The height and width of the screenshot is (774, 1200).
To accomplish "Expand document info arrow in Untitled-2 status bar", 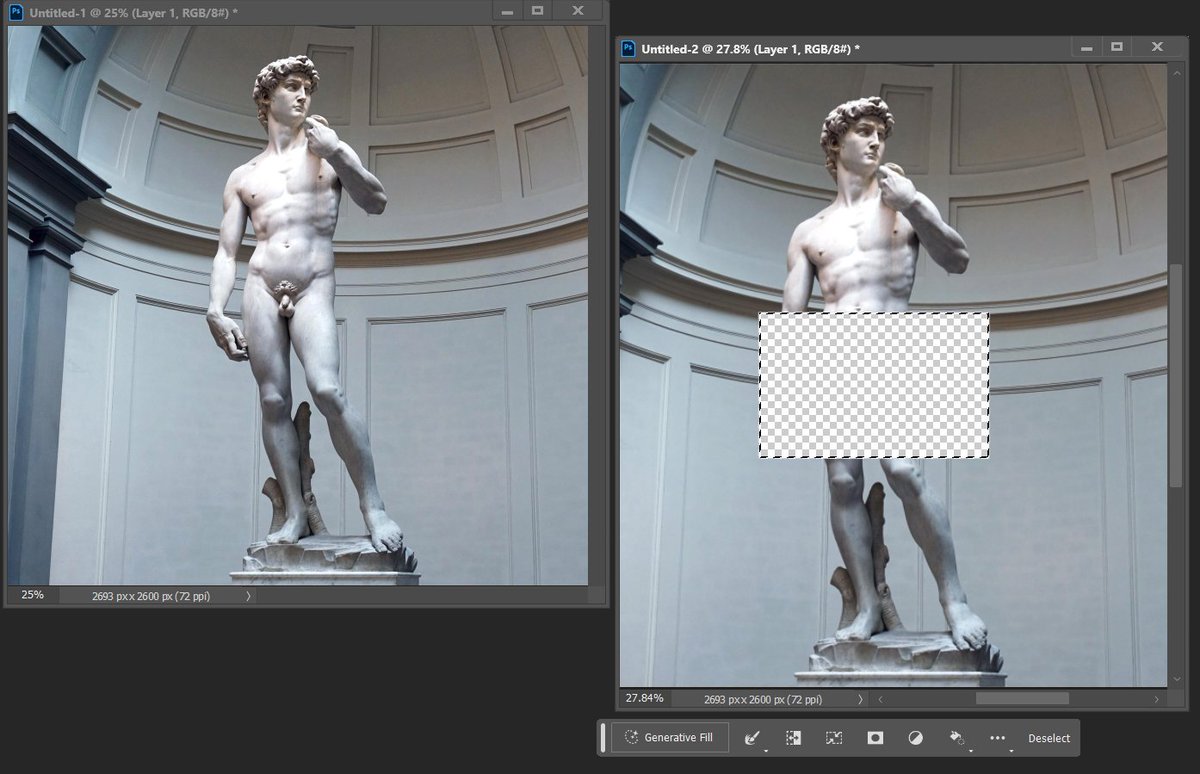I will (x=862, y=699).
